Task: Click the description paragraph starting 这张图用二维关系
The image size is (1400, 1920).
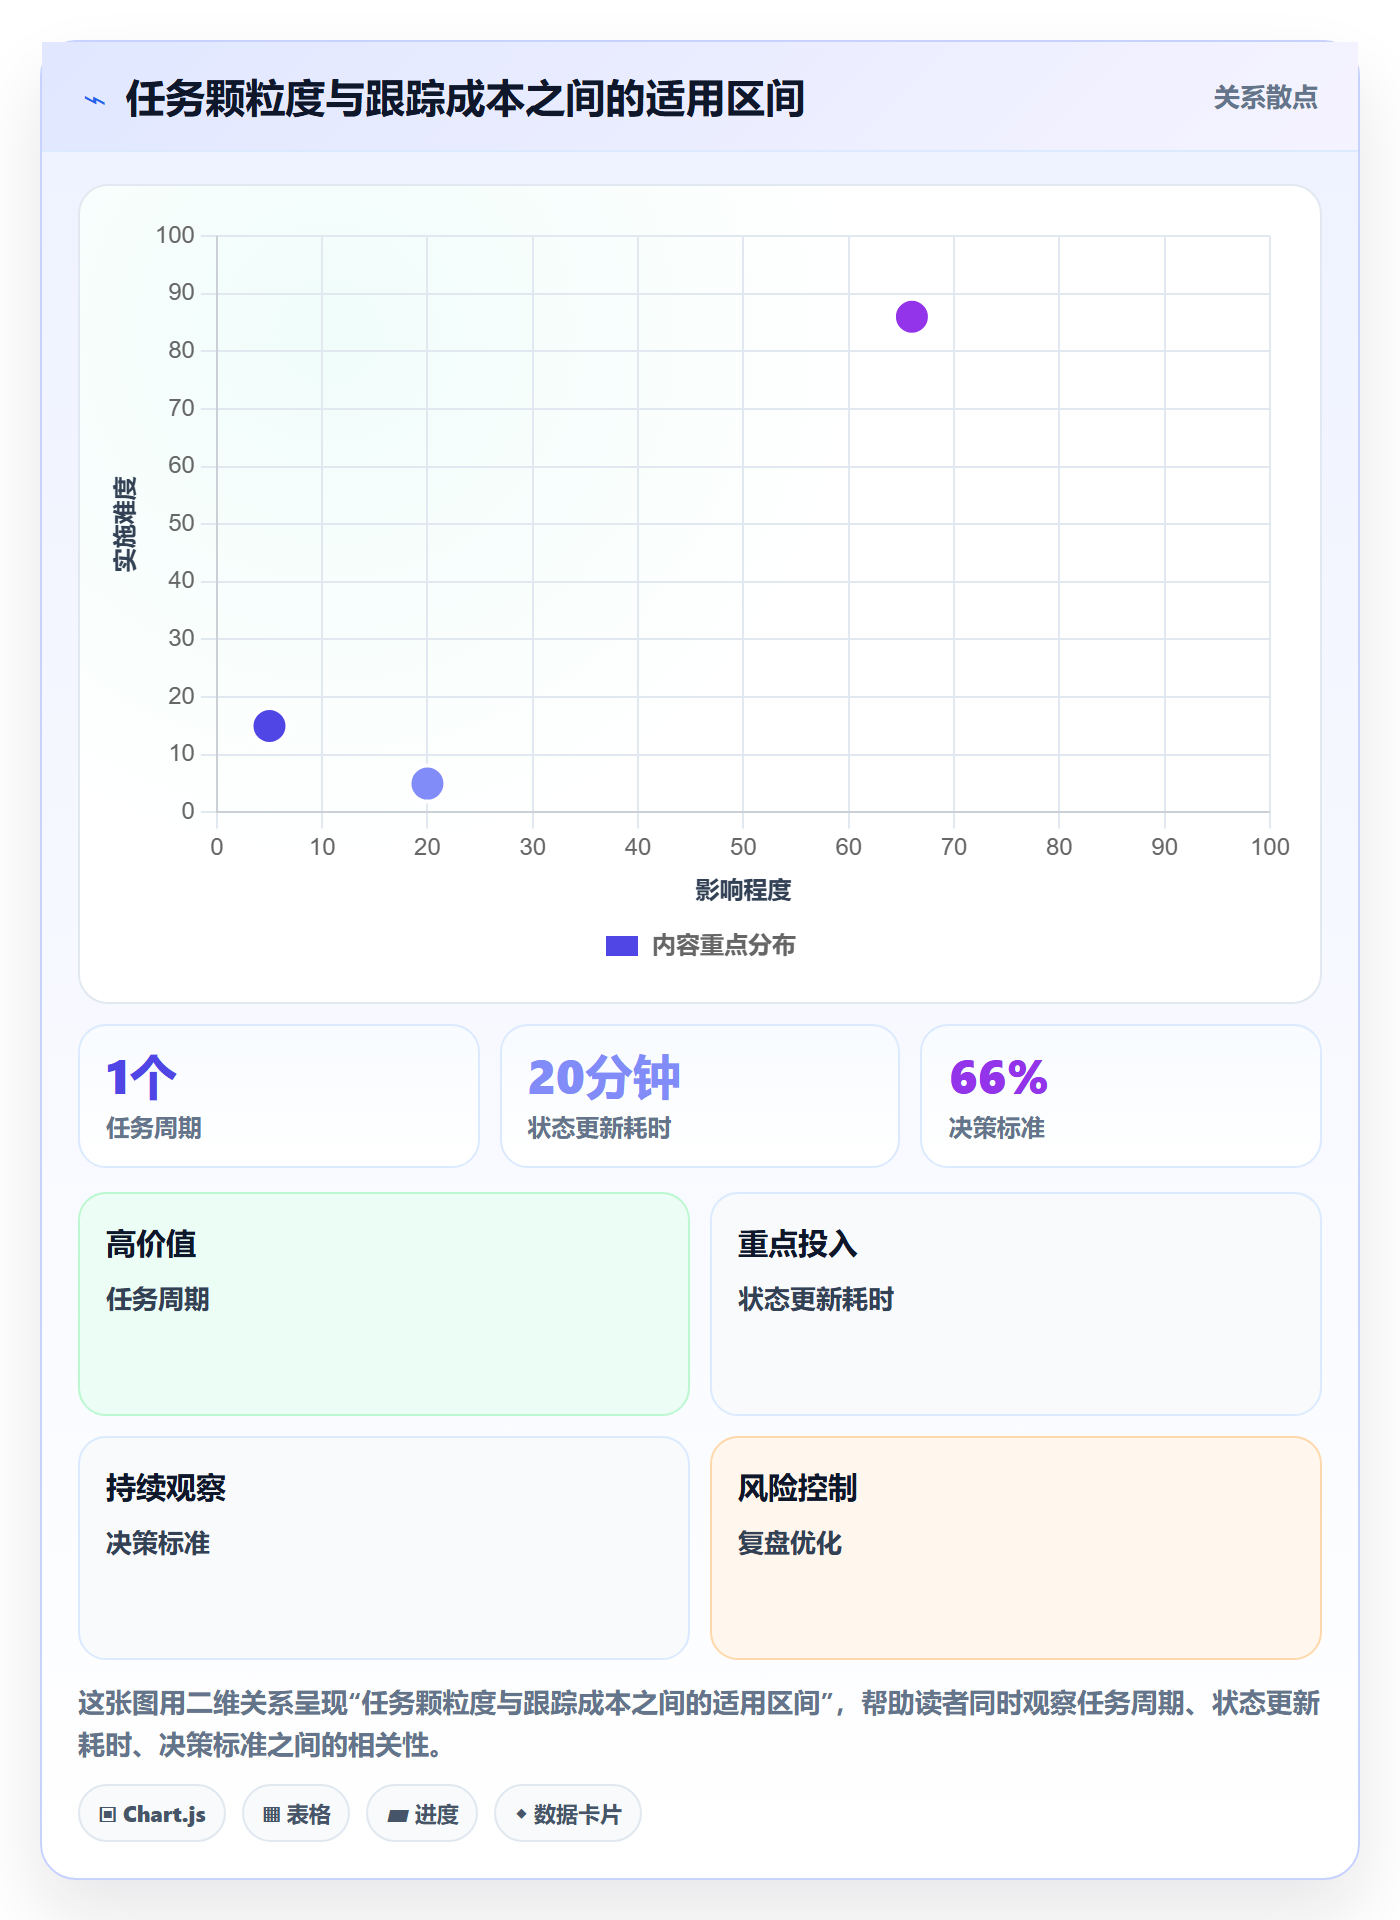Action: [699, 1724]
